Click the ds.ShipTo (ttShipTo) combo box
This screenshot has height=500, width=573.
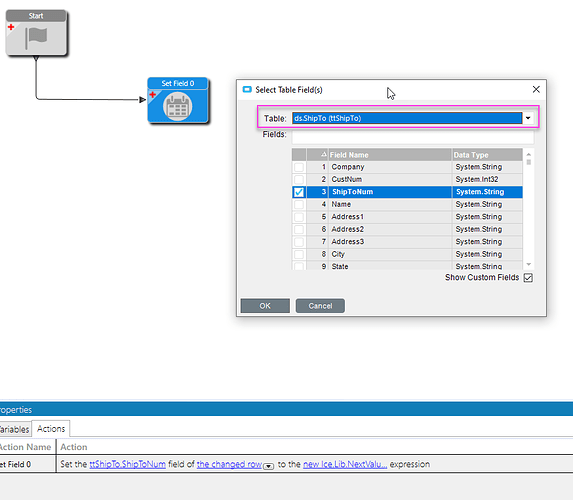pos(407,118)
